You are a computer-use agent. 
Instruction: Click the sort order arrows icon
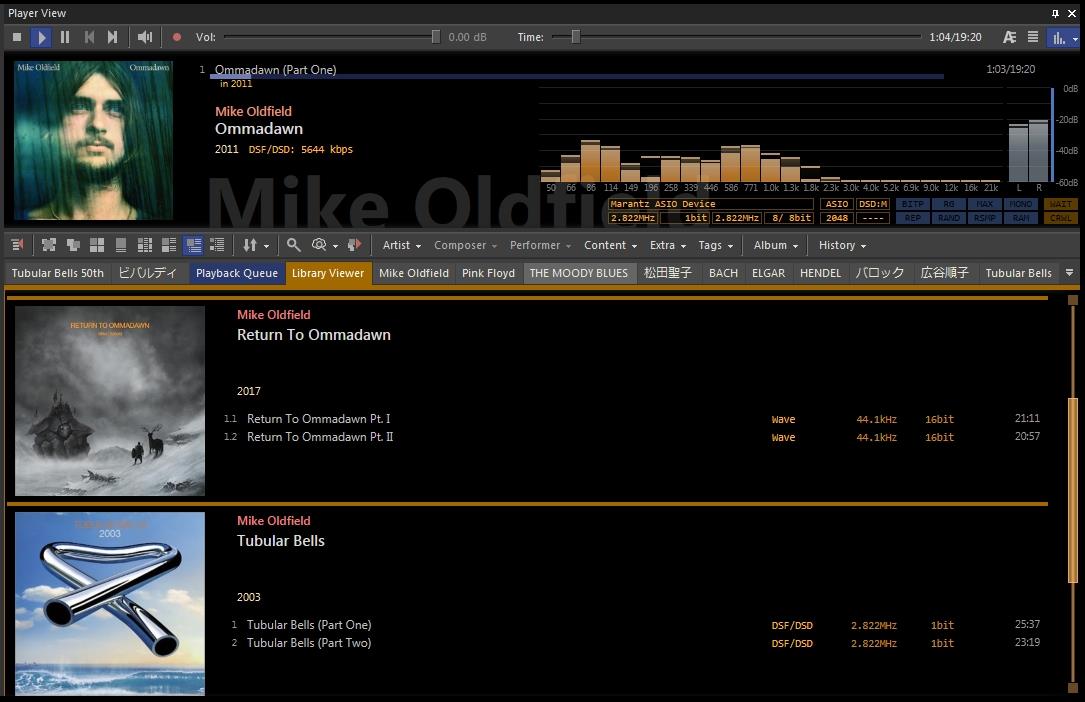[250, 245]
